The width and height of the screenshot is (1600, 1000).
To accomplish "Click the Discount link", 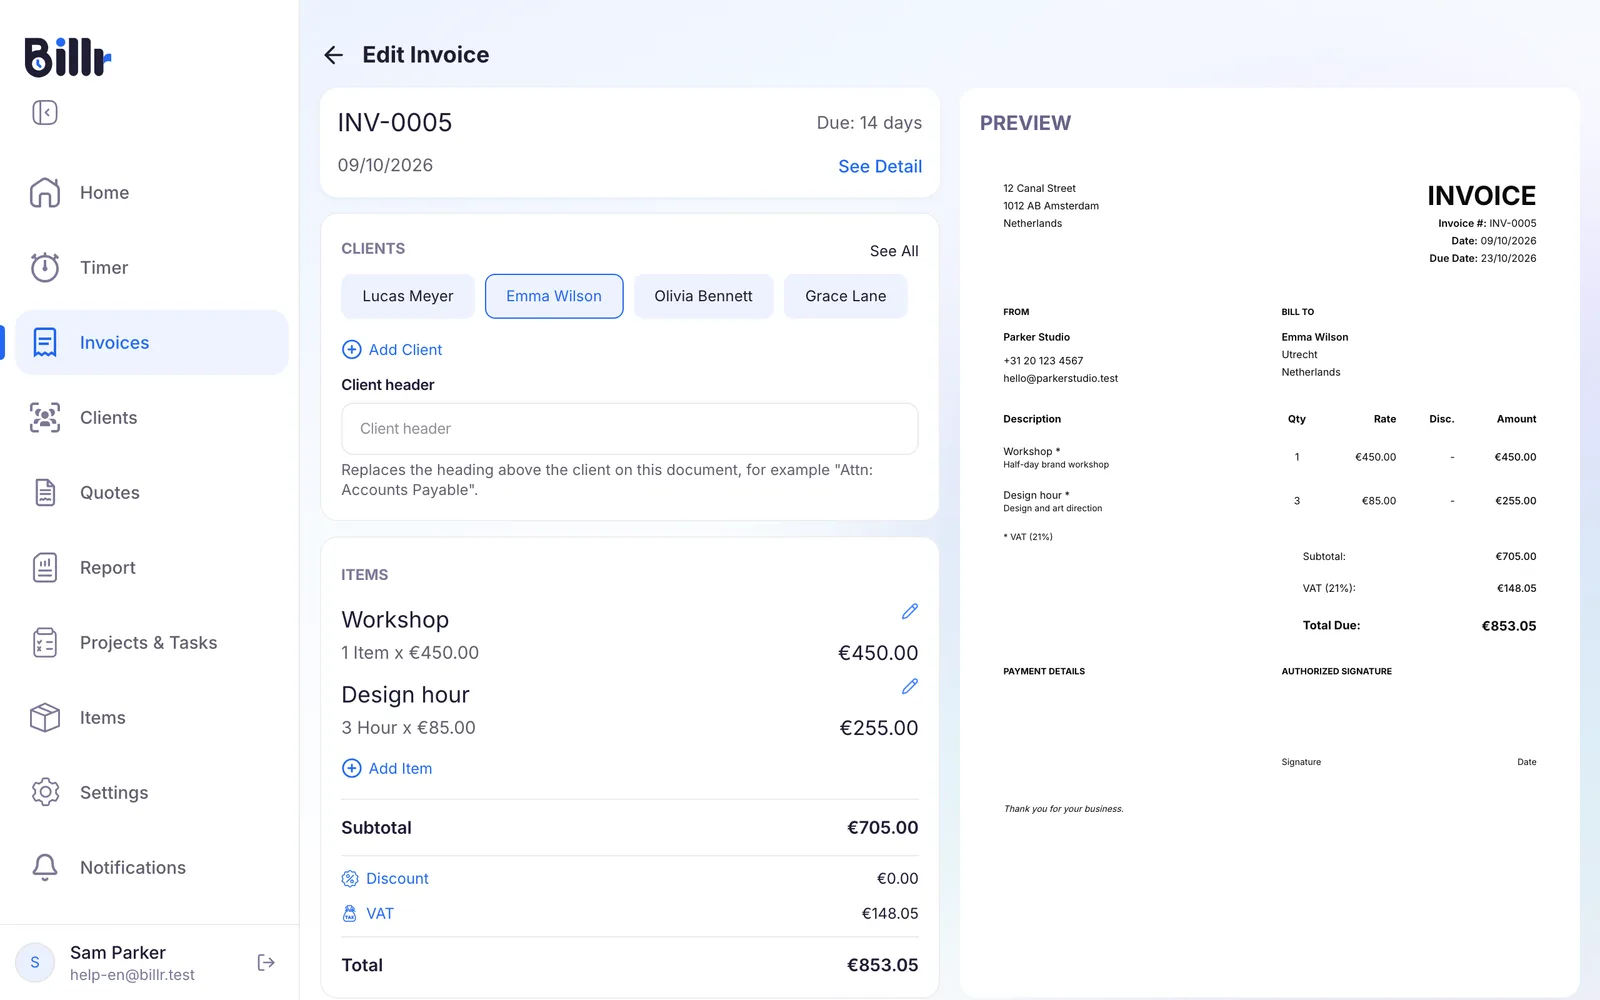I will [x=397, y=878].
